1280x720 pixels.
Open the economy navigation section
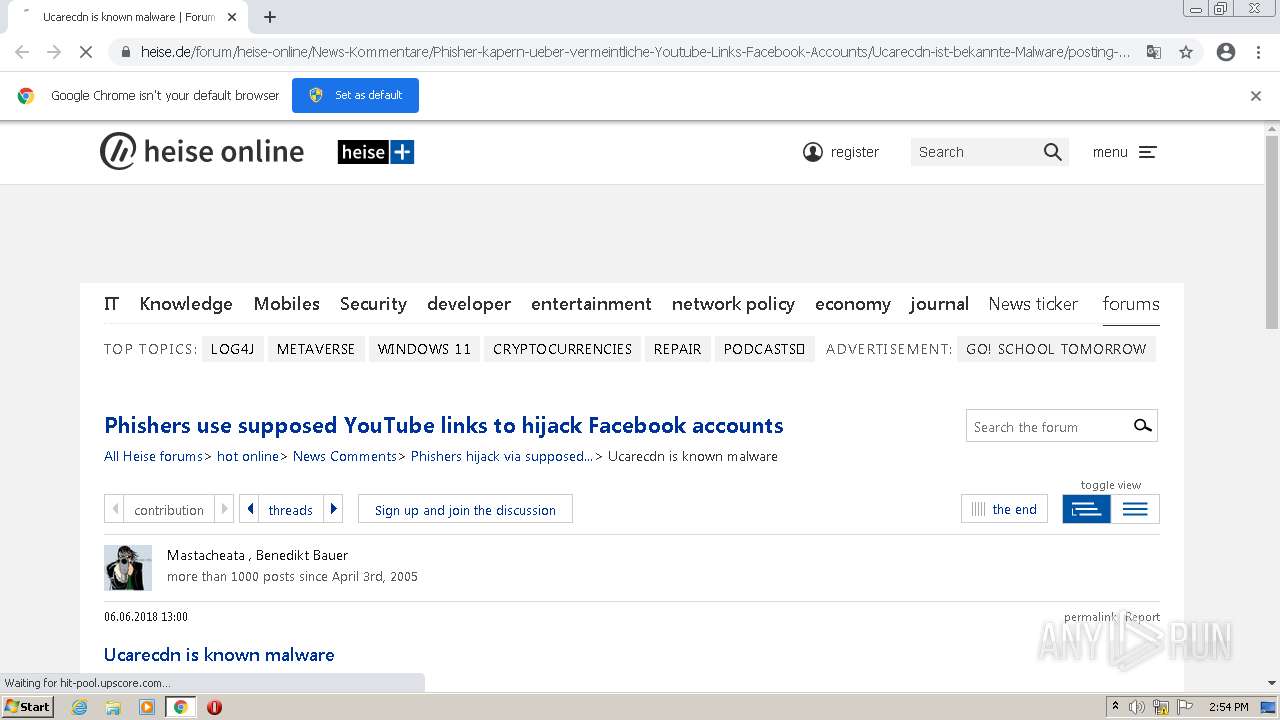[853, 304]
